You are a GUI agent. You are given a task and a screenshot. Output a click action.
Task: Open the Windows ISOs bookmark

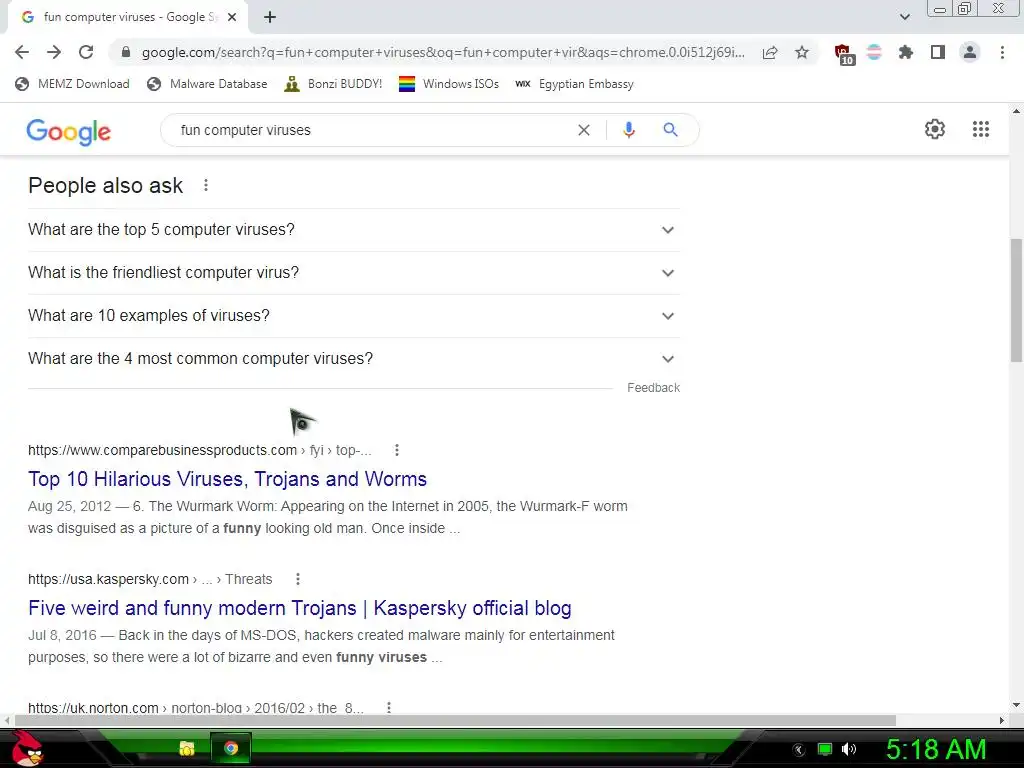click(x=449, y=84)
